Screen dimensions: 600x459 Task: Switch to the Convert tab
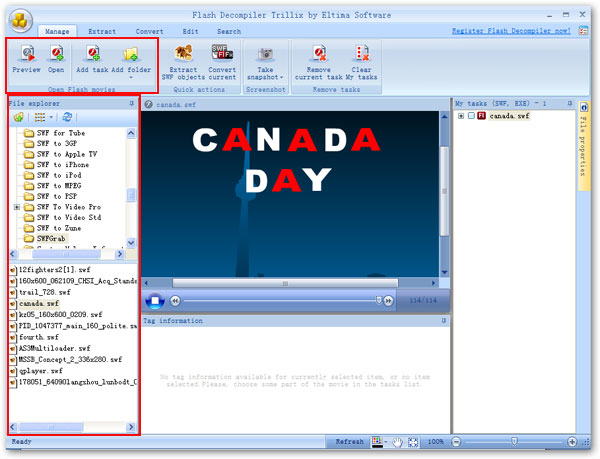pos(150,31)
